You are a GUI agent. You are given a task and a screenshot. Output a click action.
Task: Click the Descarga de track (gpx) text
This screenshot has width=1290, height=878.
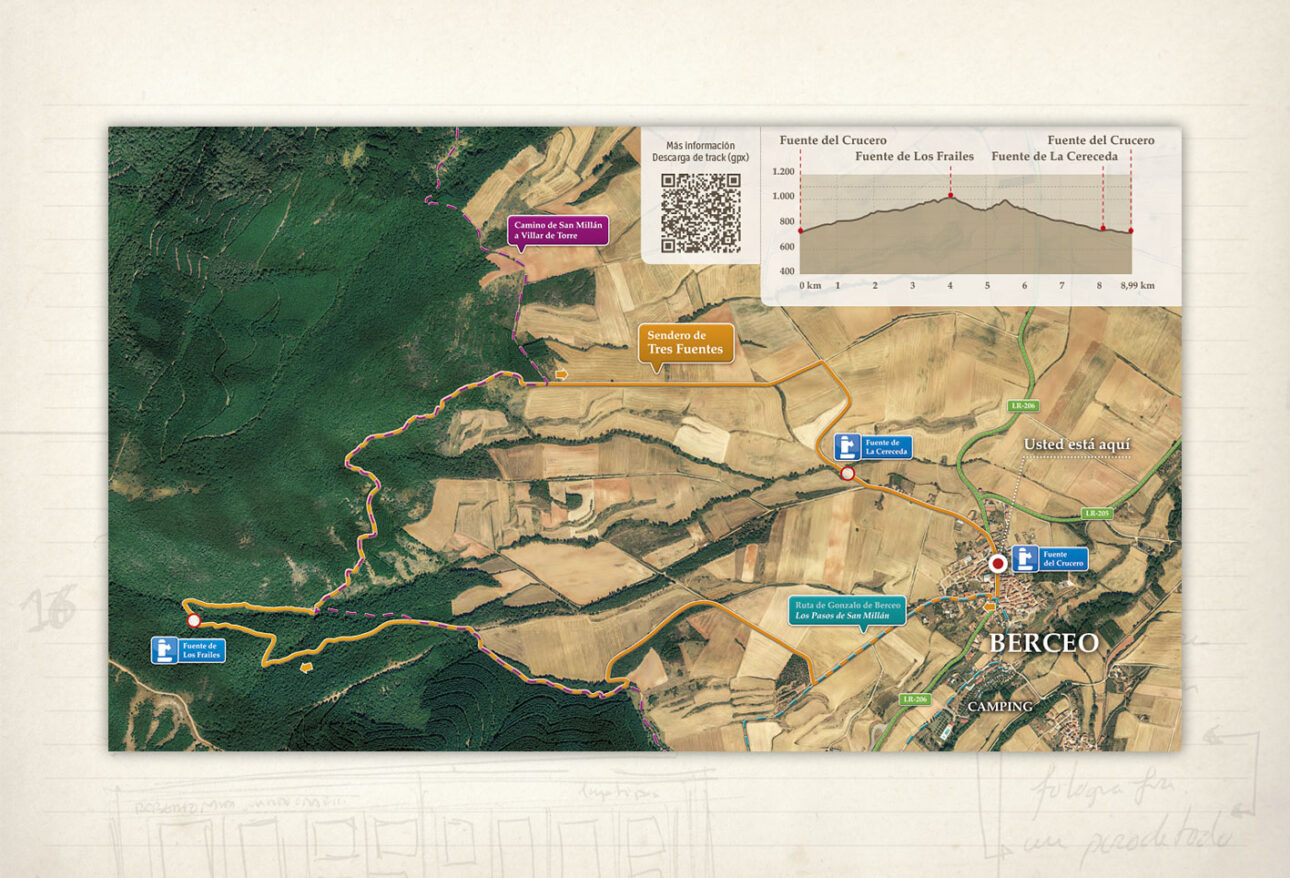[x=700, y=158]
